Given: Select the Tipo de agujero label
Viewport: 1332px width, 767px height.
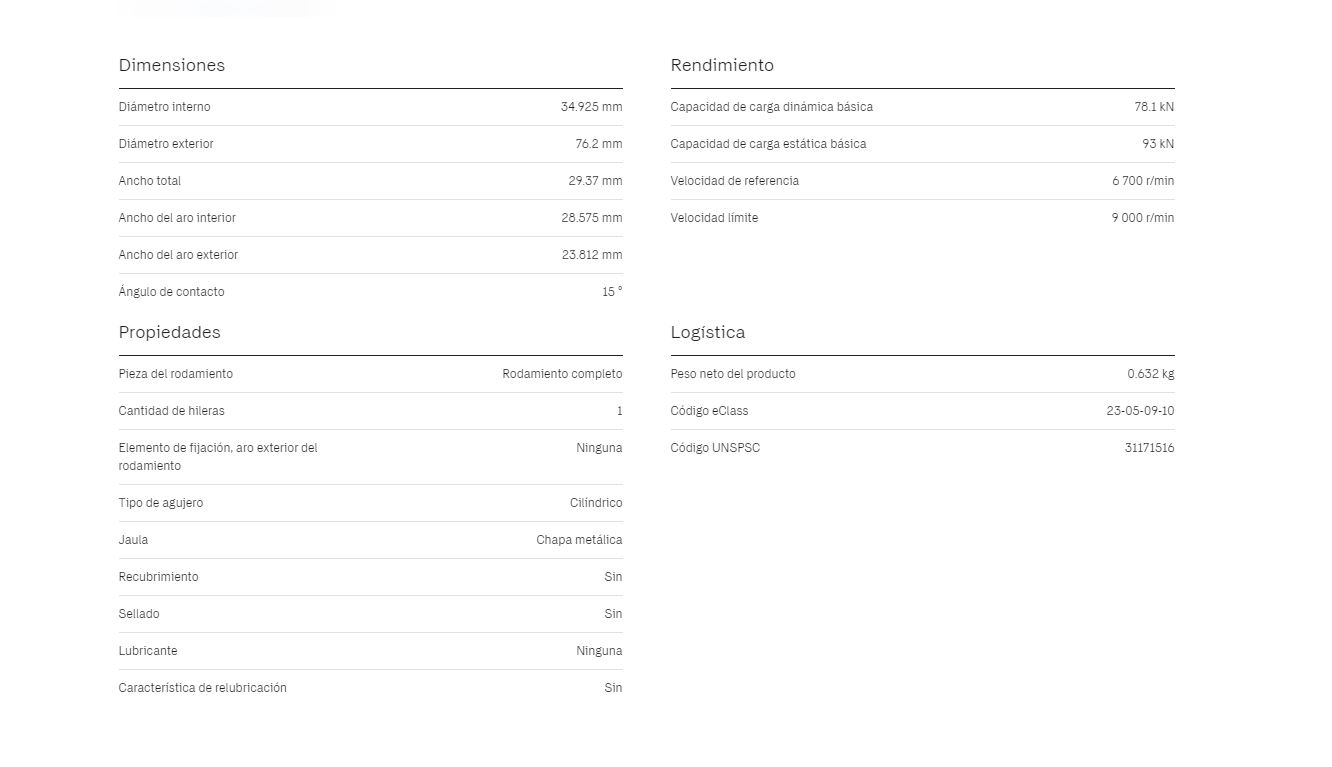Looking at the screenshot, I should click(x=160, y=503).
